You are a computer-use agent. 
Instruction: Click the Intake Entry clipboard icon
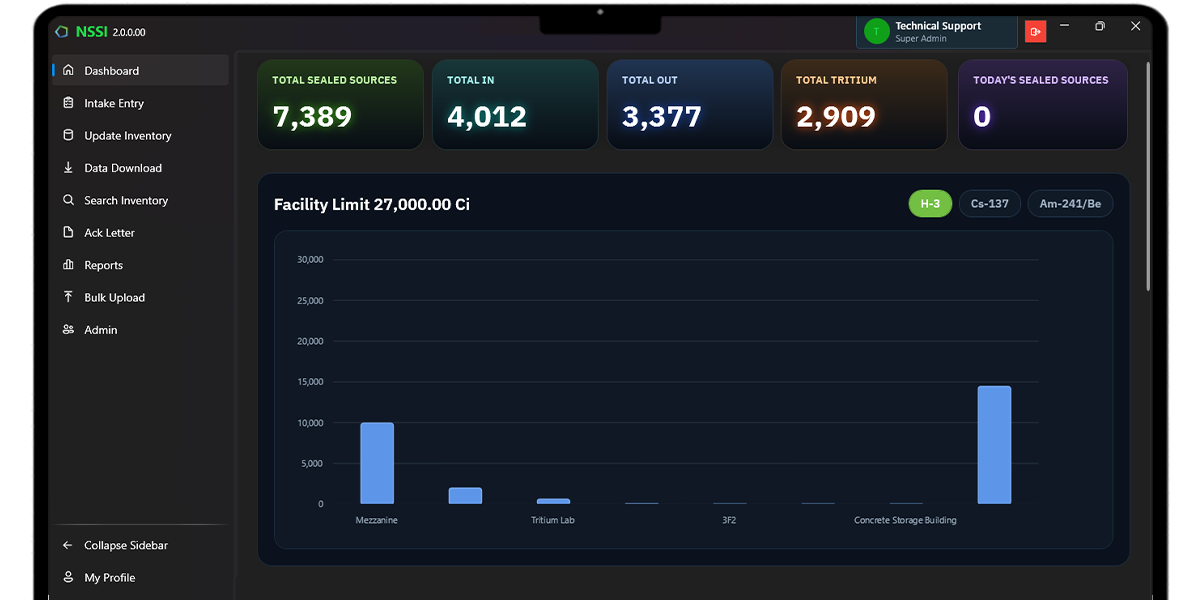68,103
